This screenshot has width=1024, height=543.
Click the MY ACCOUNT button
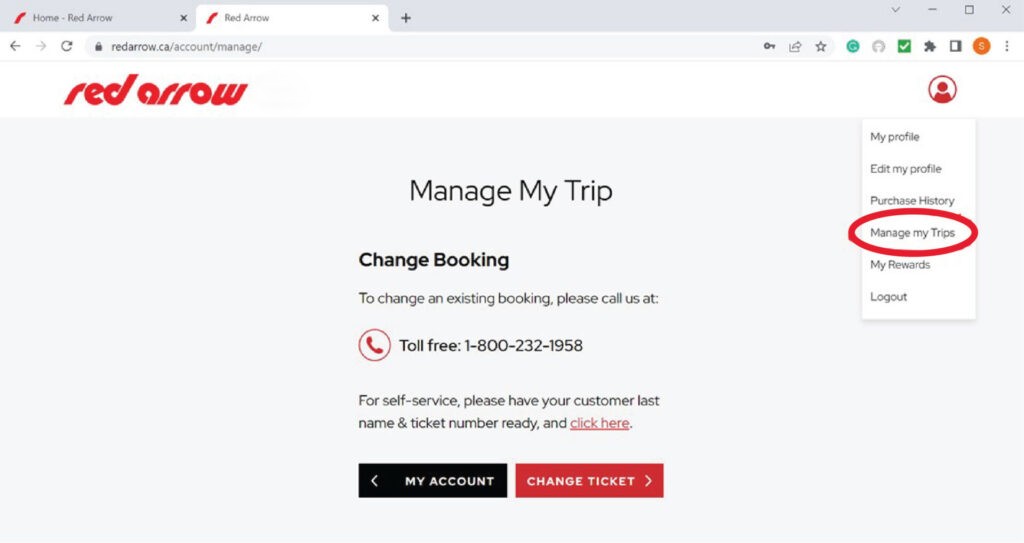(433, 481)
